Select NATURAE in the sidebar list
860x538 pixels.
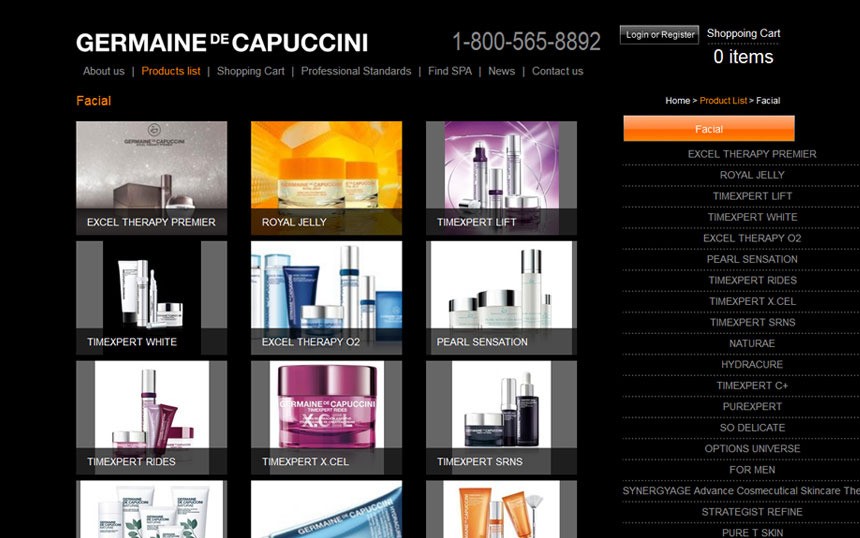click(x=752, y=343)
